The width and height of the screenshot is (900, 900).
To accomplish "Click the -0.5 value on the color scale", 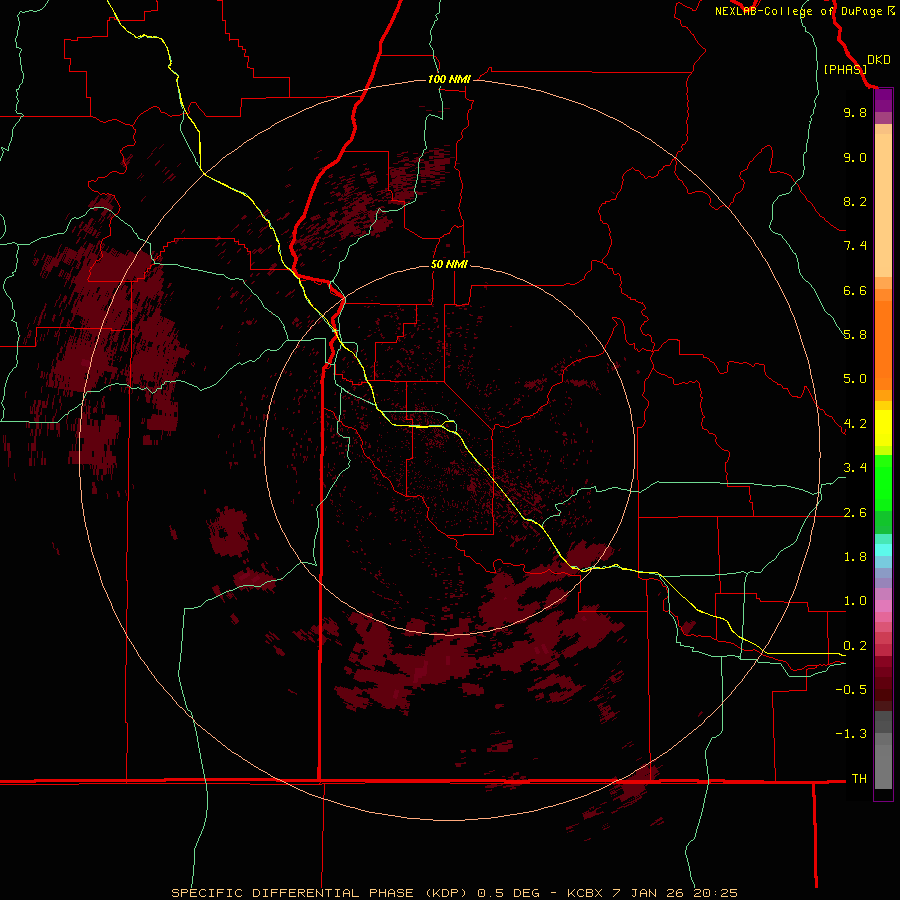I will click(851, 690).
